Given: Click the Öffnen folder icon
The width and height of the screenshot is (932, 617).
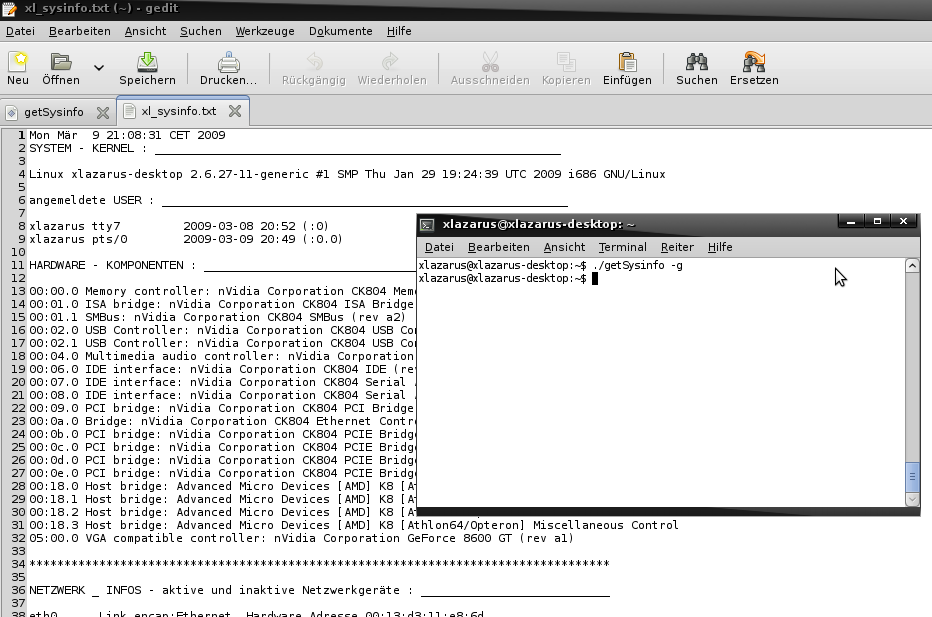Looking at the screenshot, I should [x=61, y=62].
